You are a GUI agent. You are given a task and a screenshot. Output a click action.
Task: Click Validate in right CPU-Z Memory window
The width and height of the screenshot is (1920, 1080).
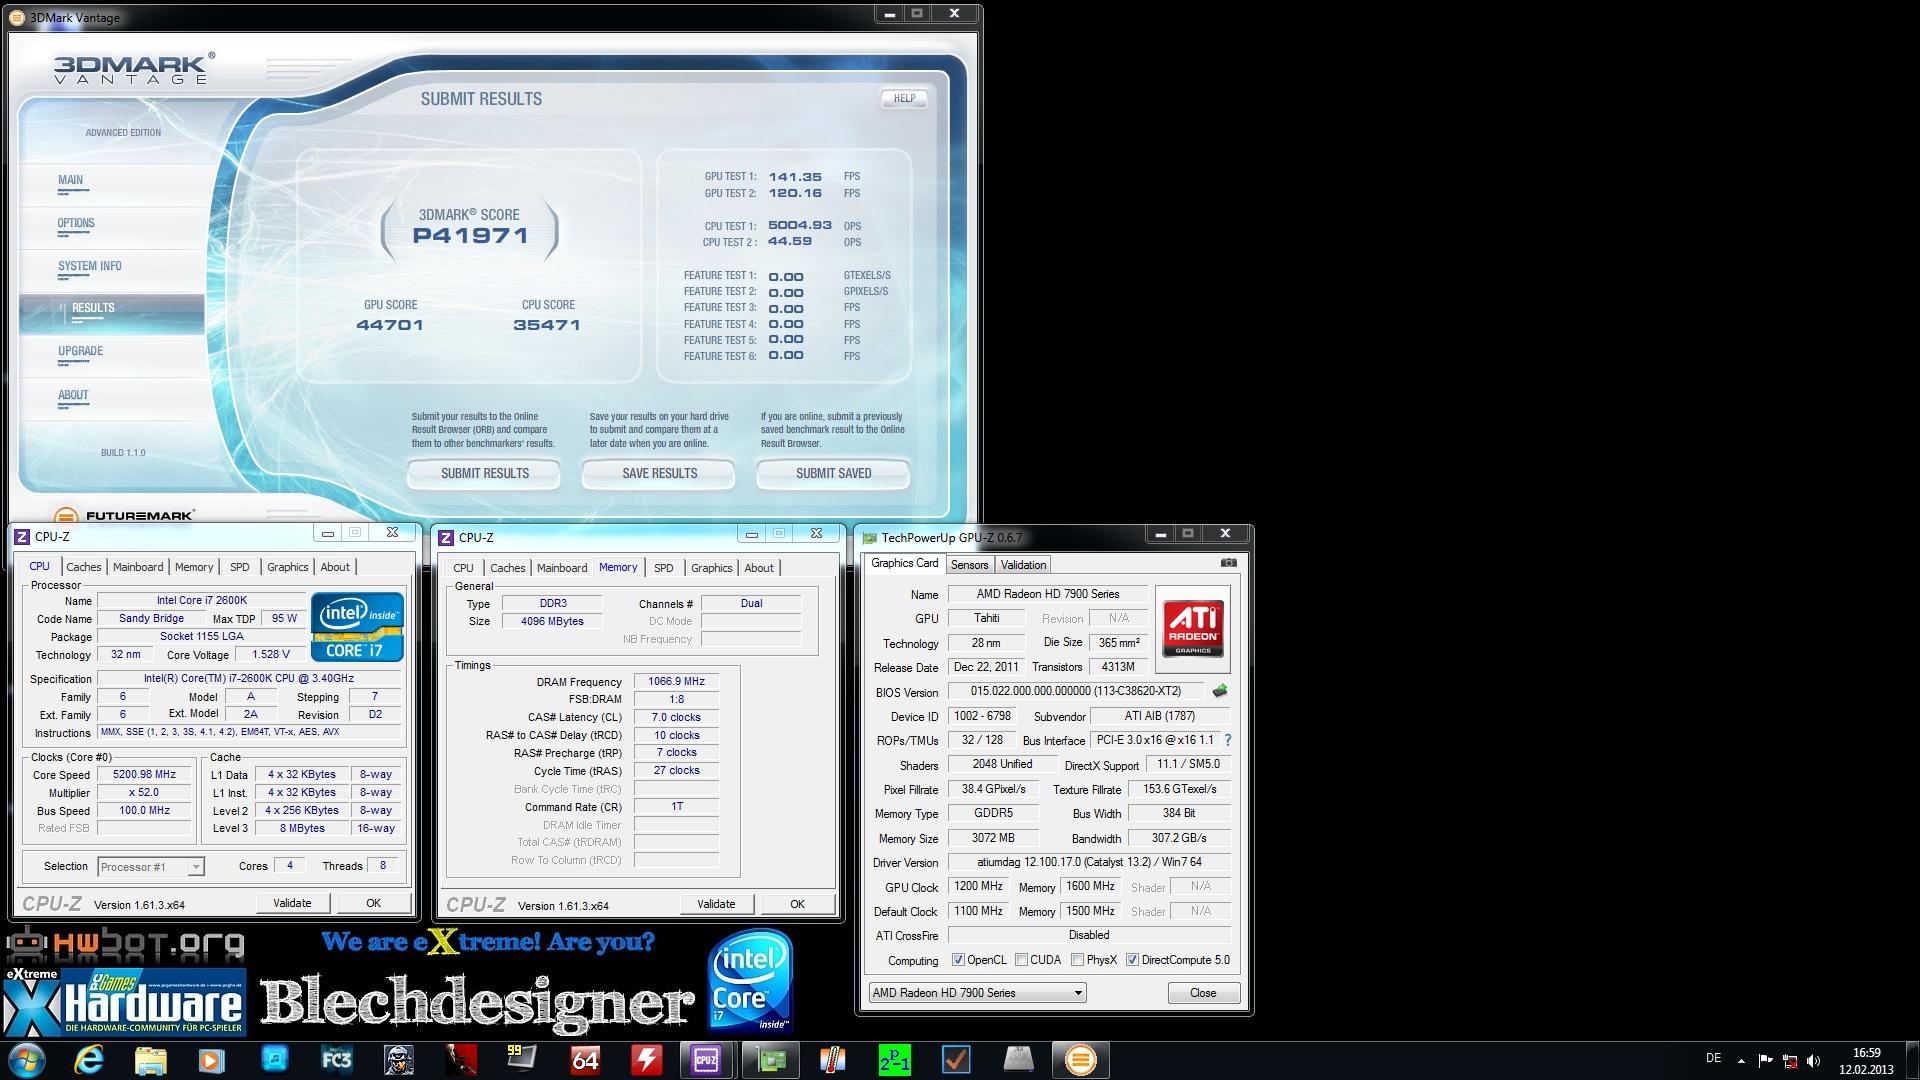716,904
